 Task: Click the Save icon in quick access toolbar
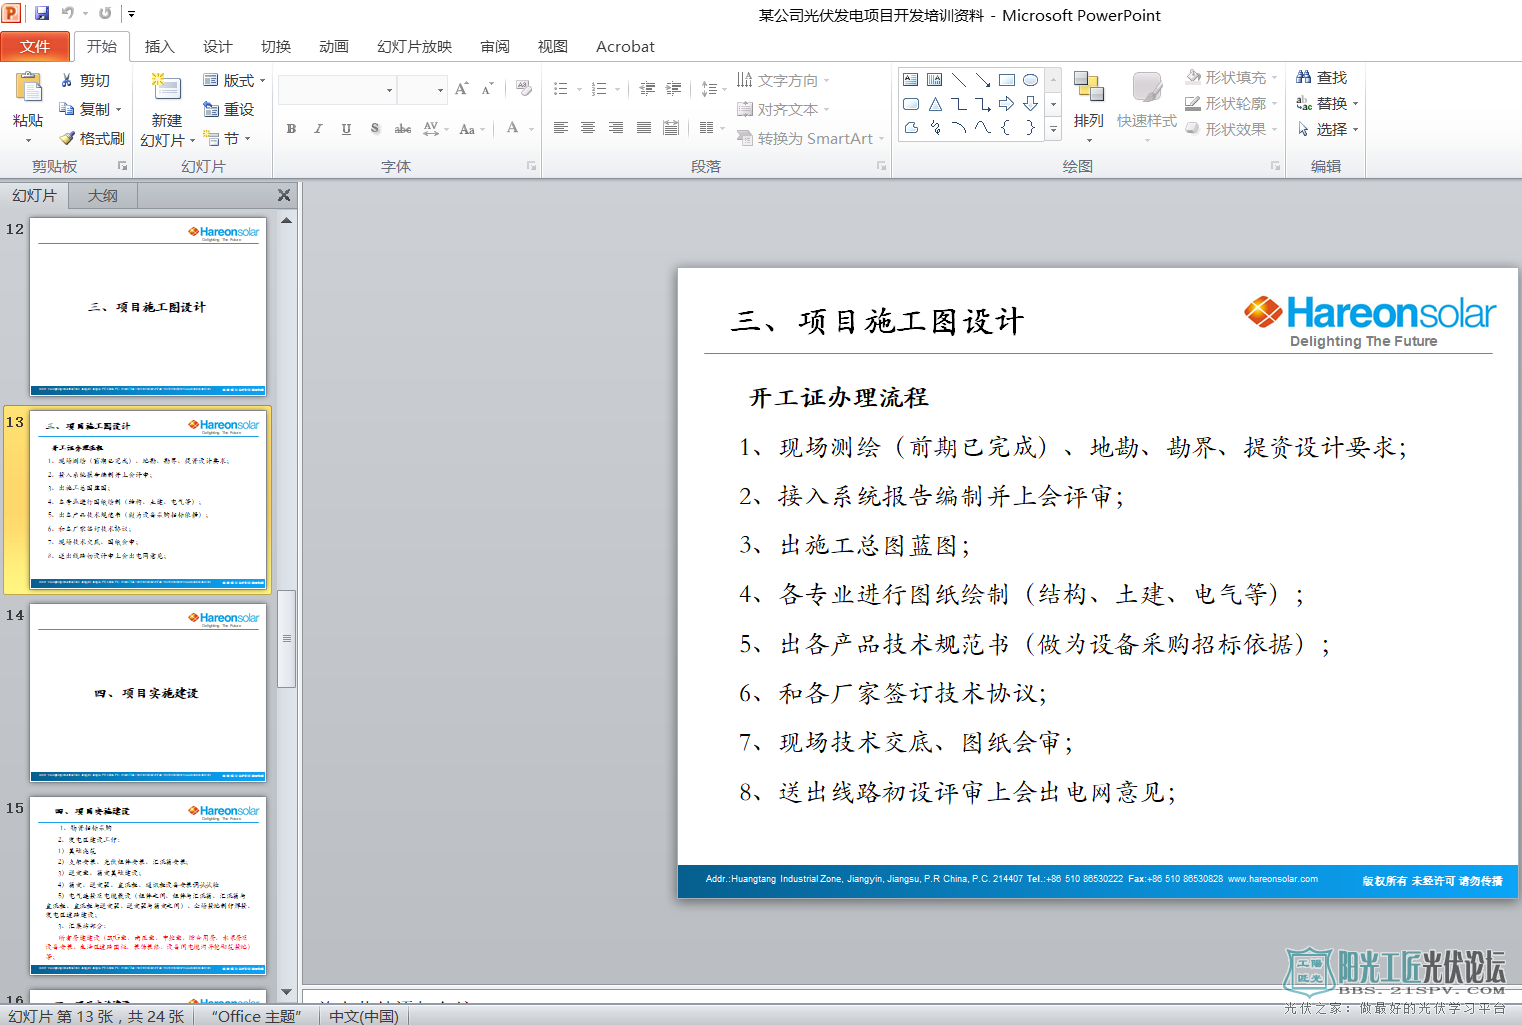click(42, 13)
